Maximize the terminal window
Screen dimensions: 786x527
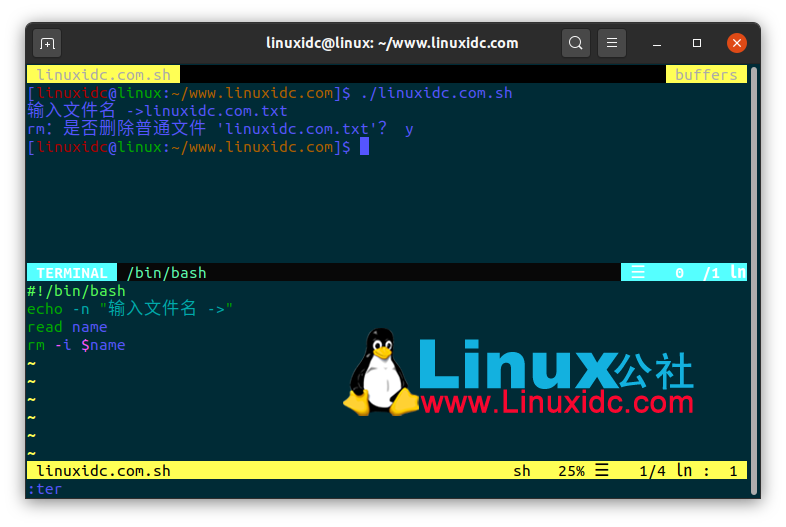click(697, 43)
